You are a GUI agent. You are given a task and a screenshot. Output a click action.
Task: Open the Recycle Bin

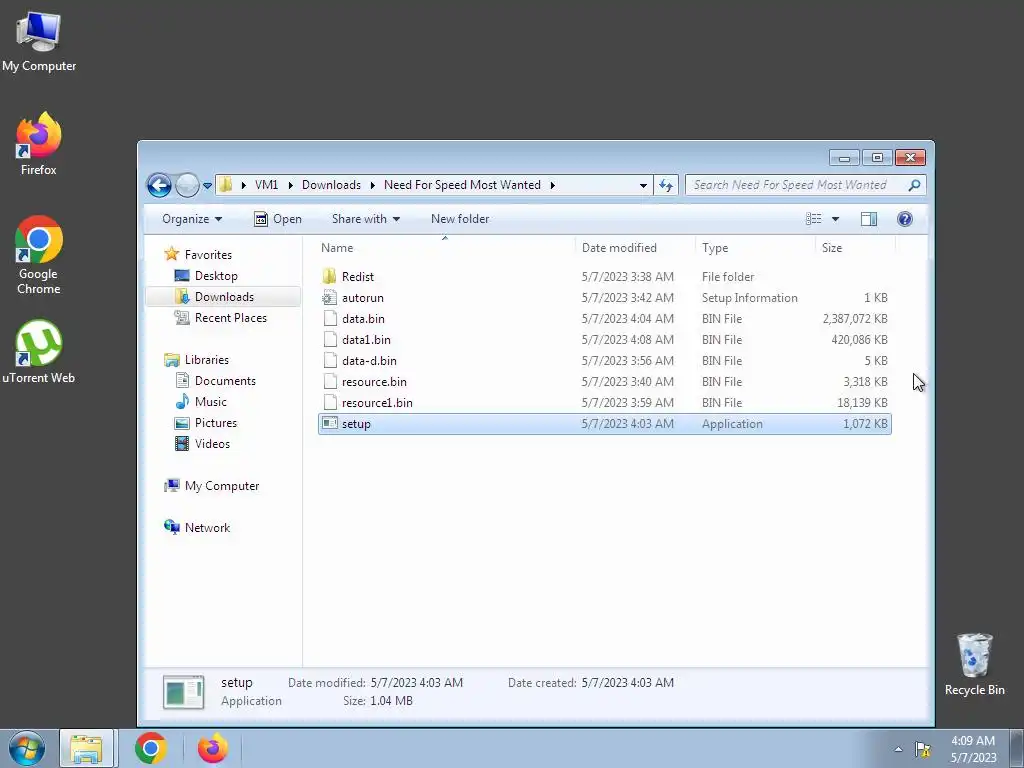(x=974, y=664)
